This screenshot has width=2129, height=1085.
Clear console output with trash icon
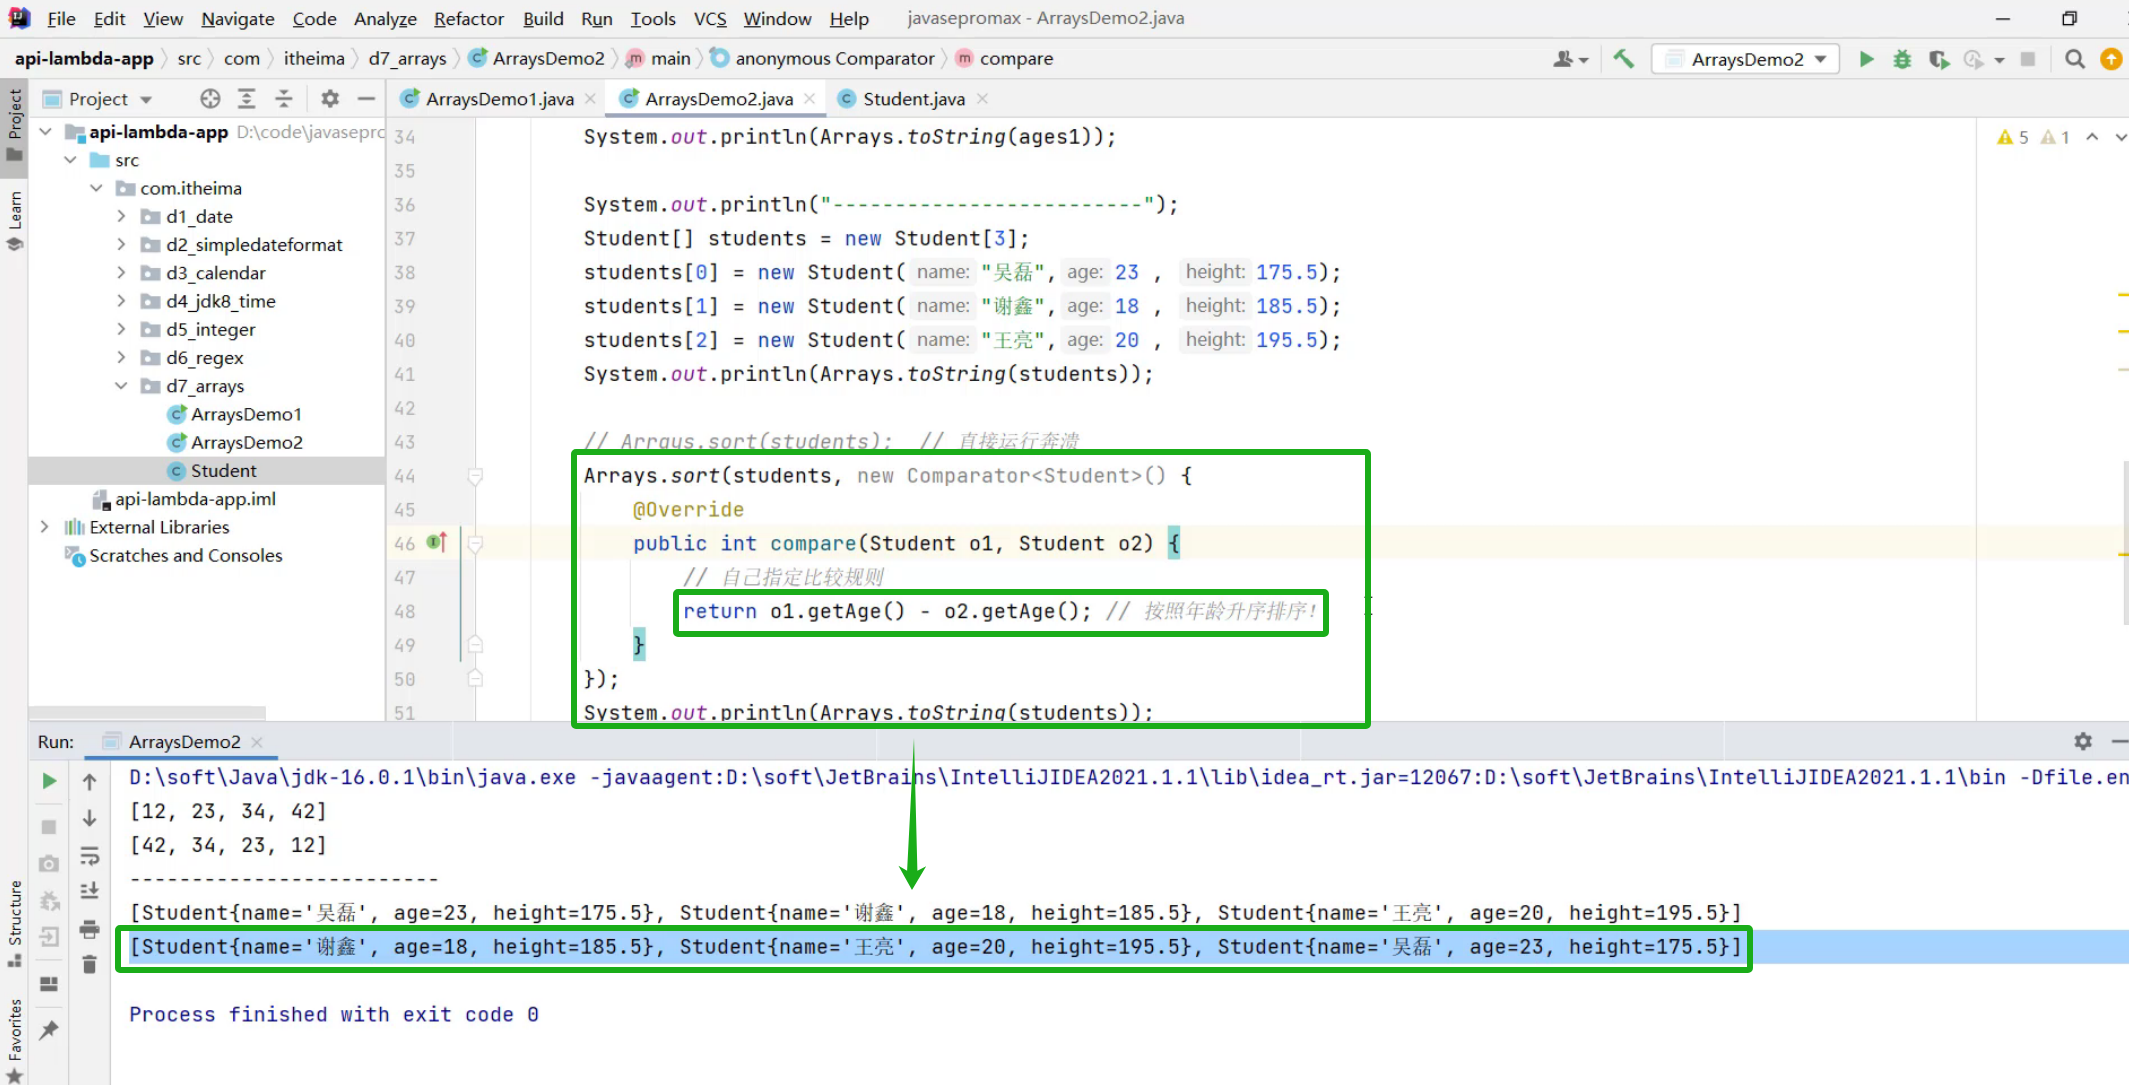click(89, 964)
